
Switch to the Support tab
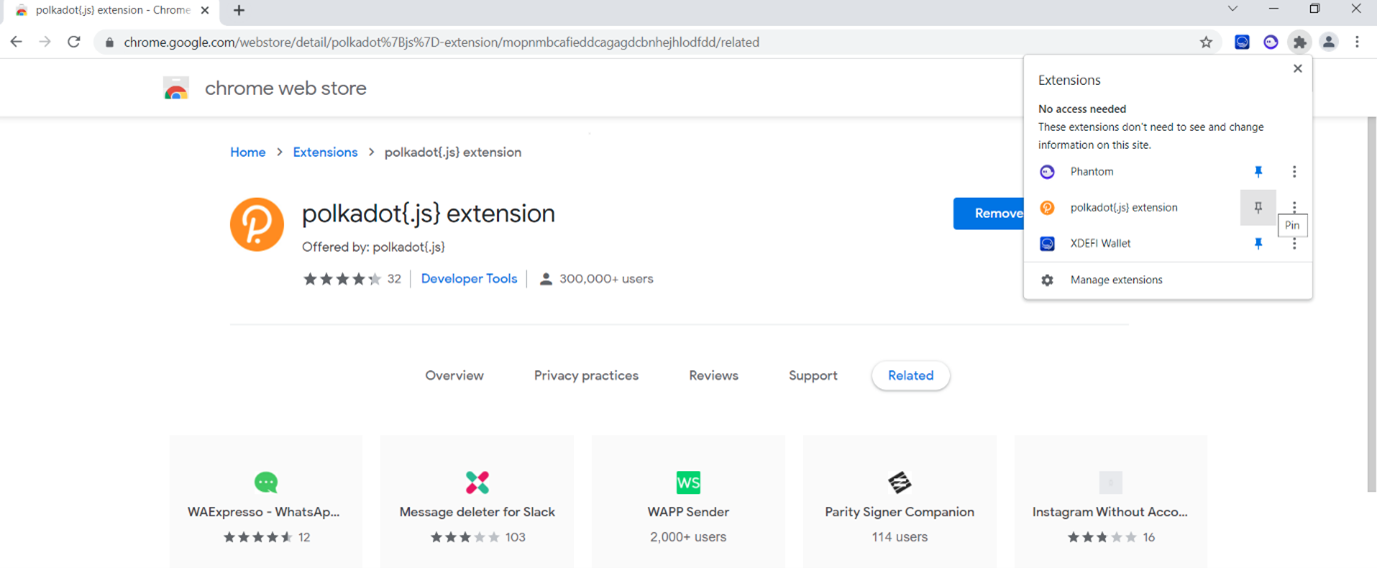coord(813,376)
